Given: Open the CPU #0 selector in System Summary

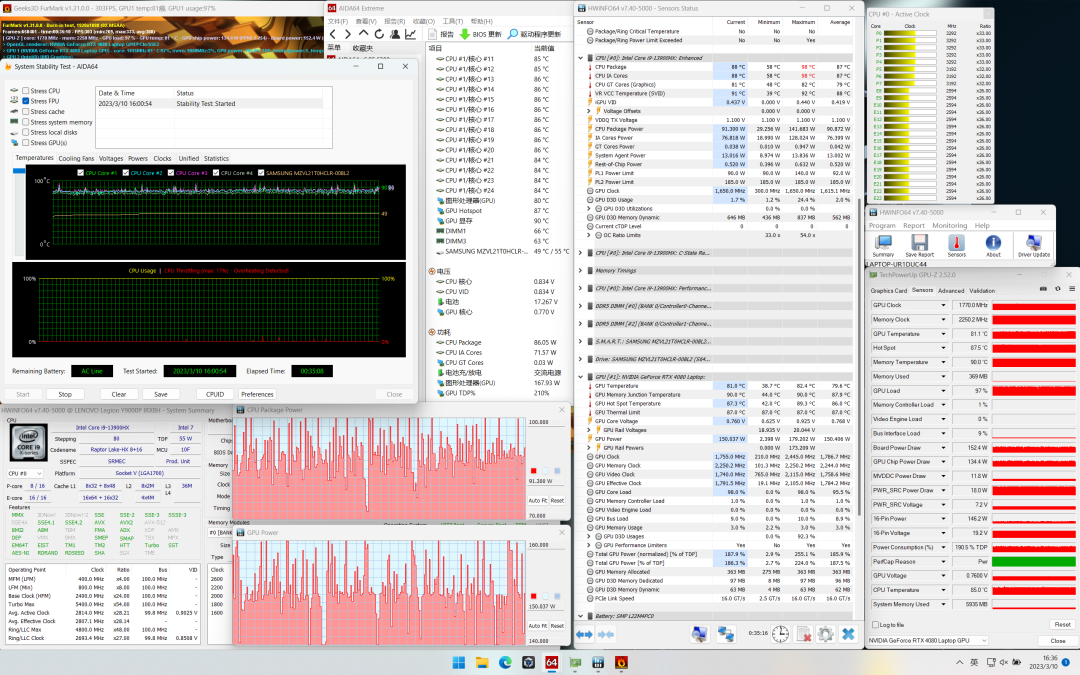Looking at the screenshot, I should pos(25,473).
